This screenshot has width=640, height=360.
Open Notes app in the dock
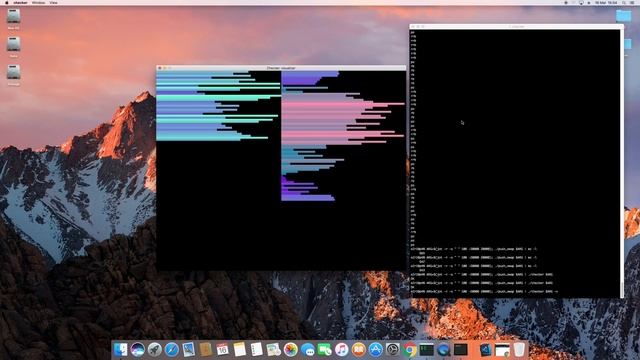(240, 350)
